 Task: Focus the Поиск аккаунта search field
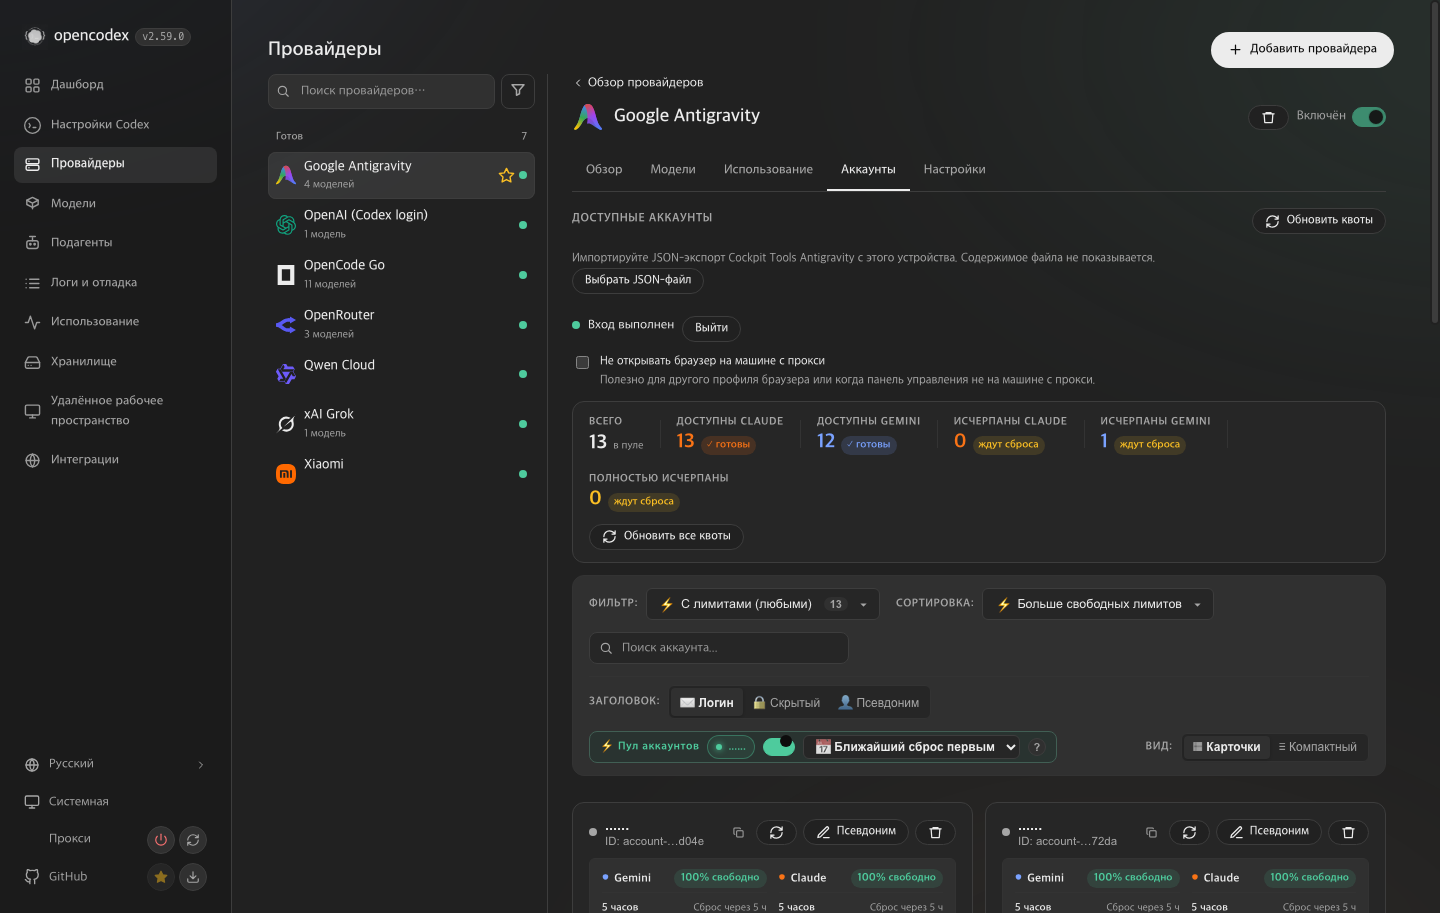pyautogui.click(x=719, y=648)
